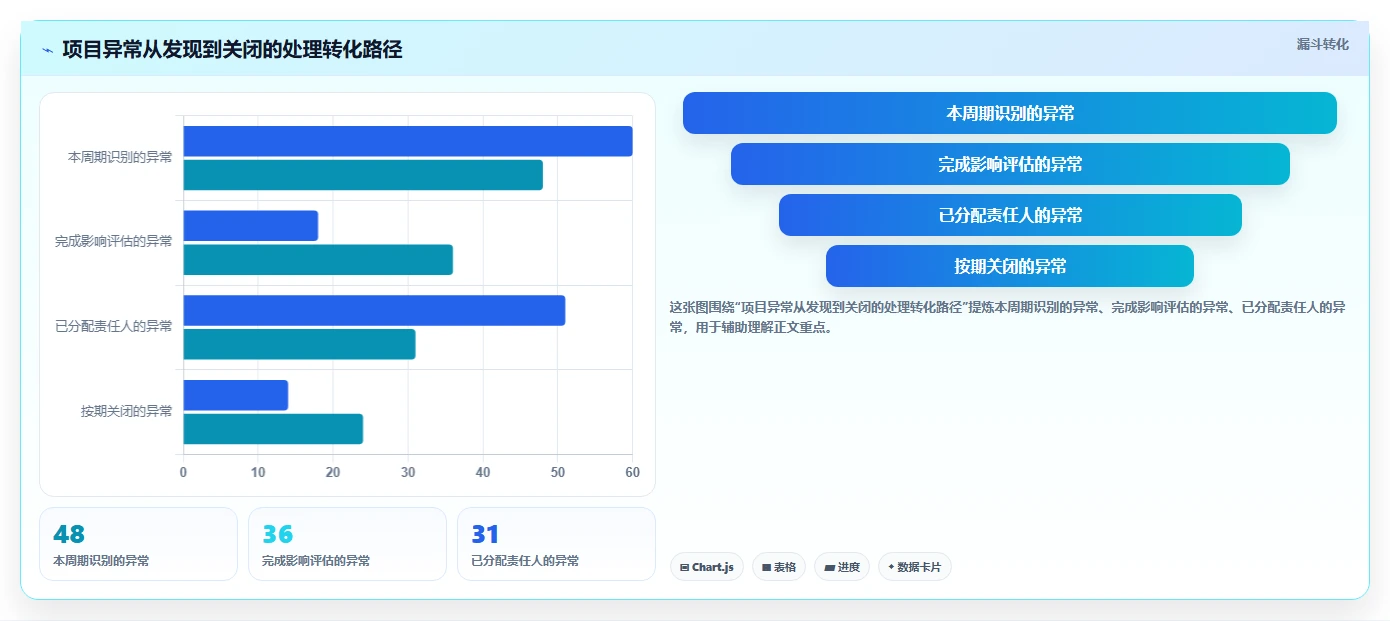Select the 进度 tag chip

pyautogui.click(x=842, y=567)
